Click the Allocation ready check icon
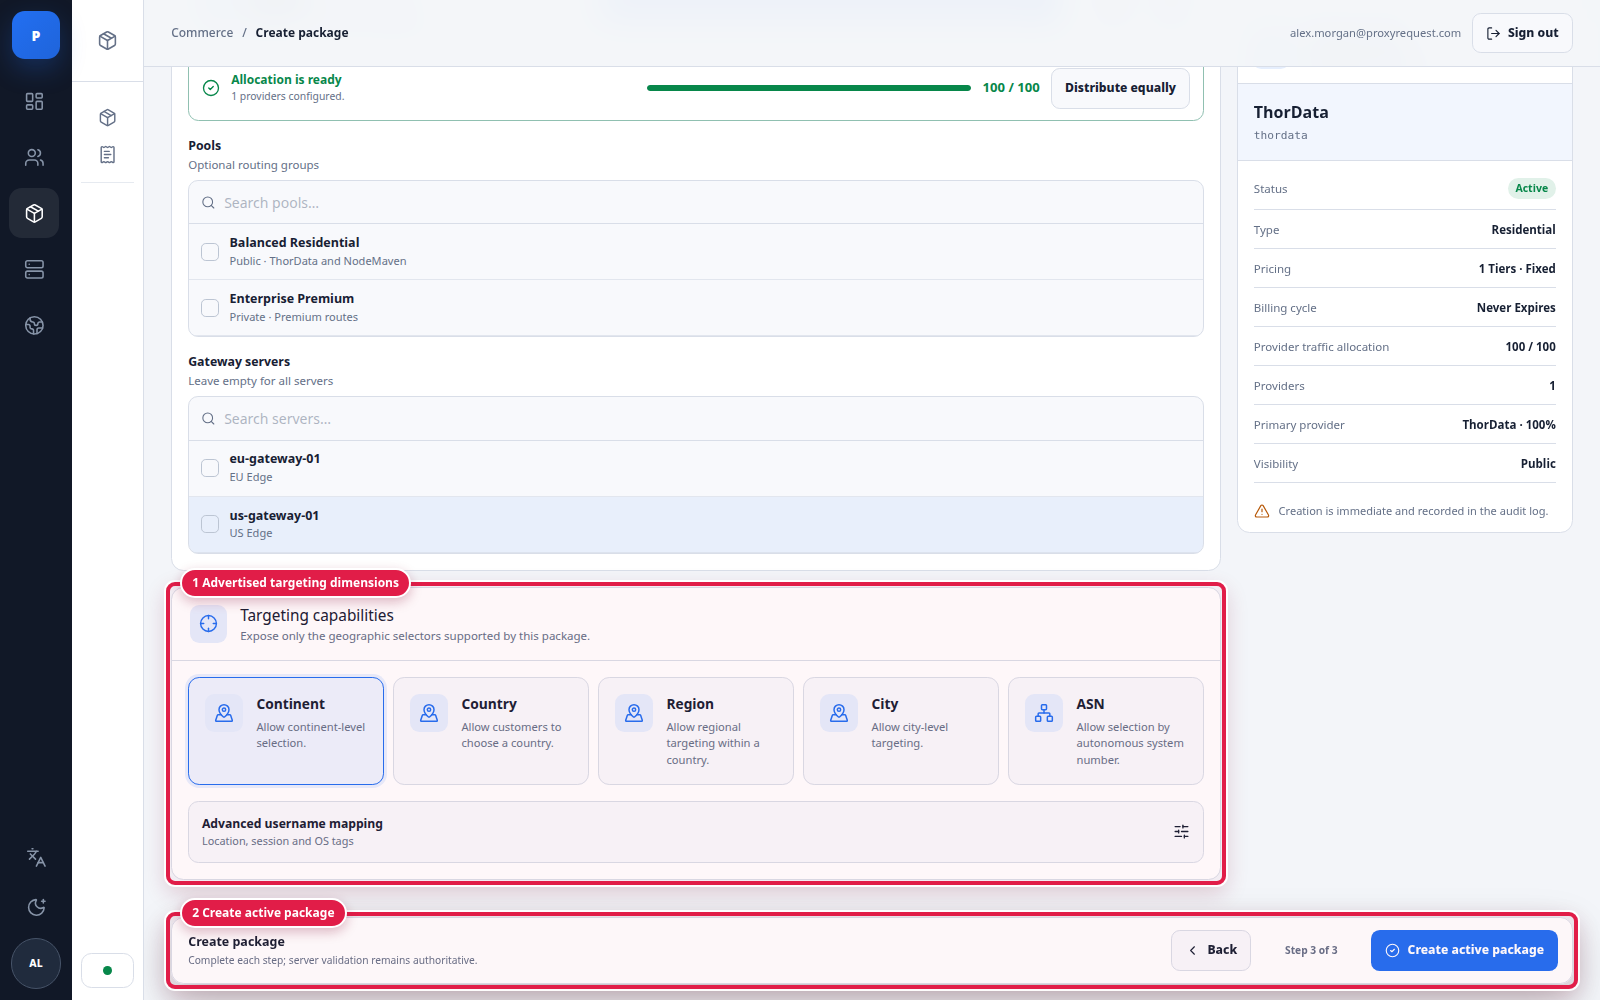The width and height of the screenshot is (1600, 1000). click(x=211, y=88)
